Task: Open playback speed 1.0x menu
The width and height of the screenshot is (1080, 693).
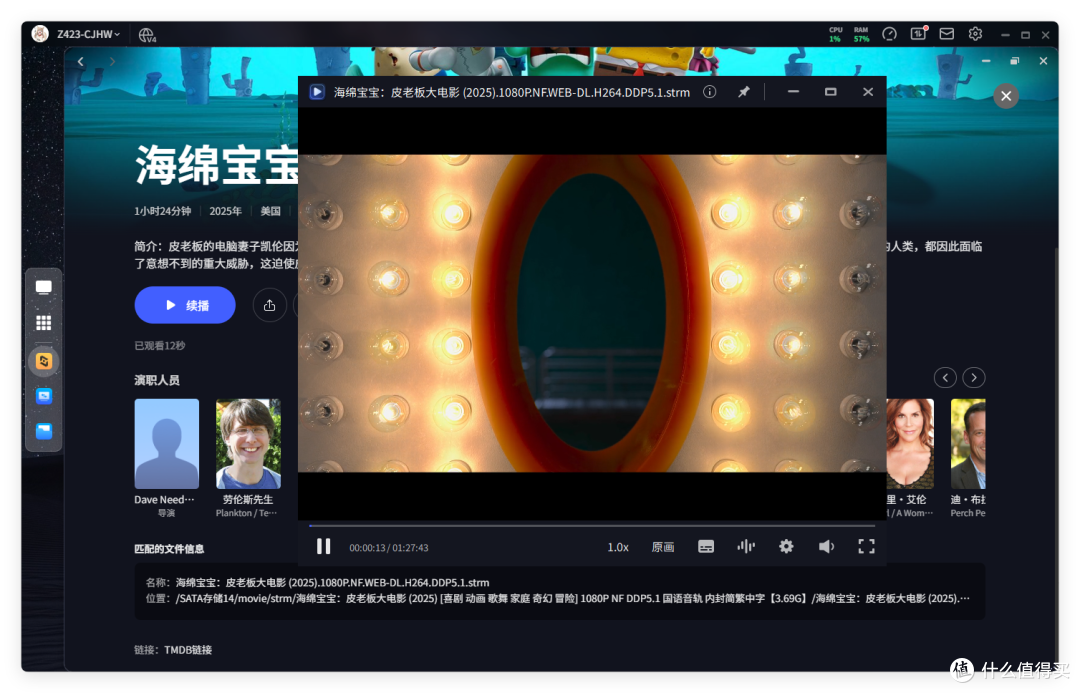Action: coord(618,547)
